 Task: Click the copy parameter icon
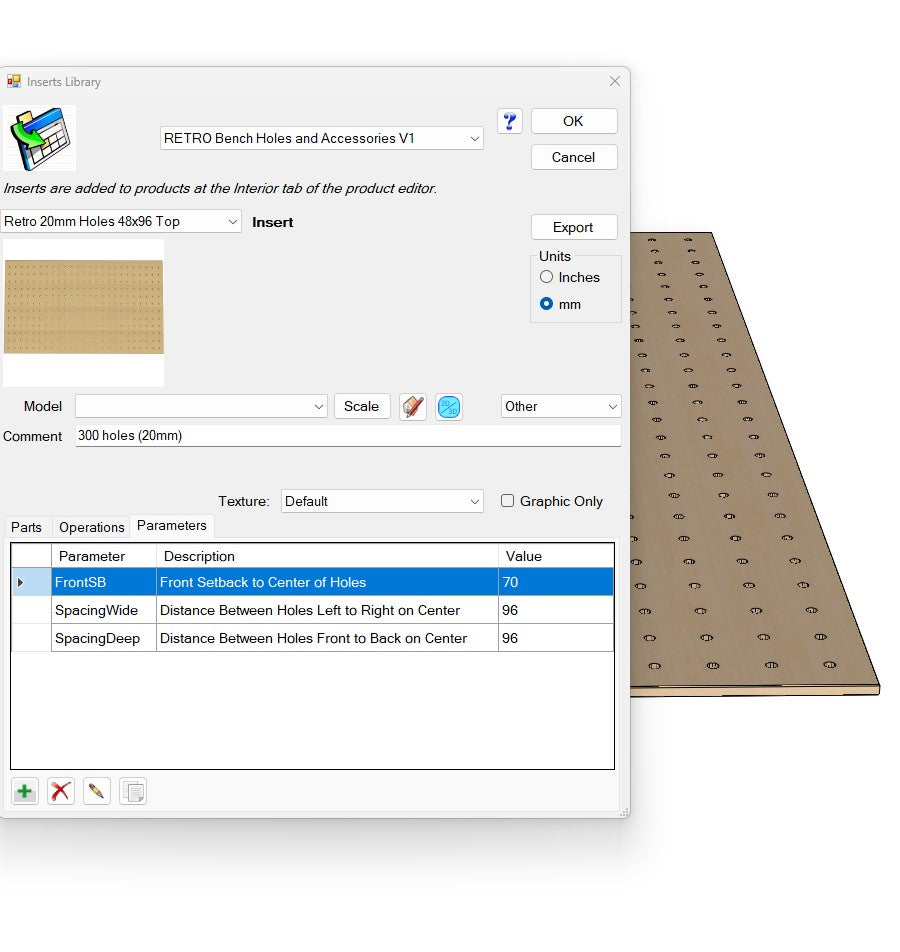tap(133, 792)
